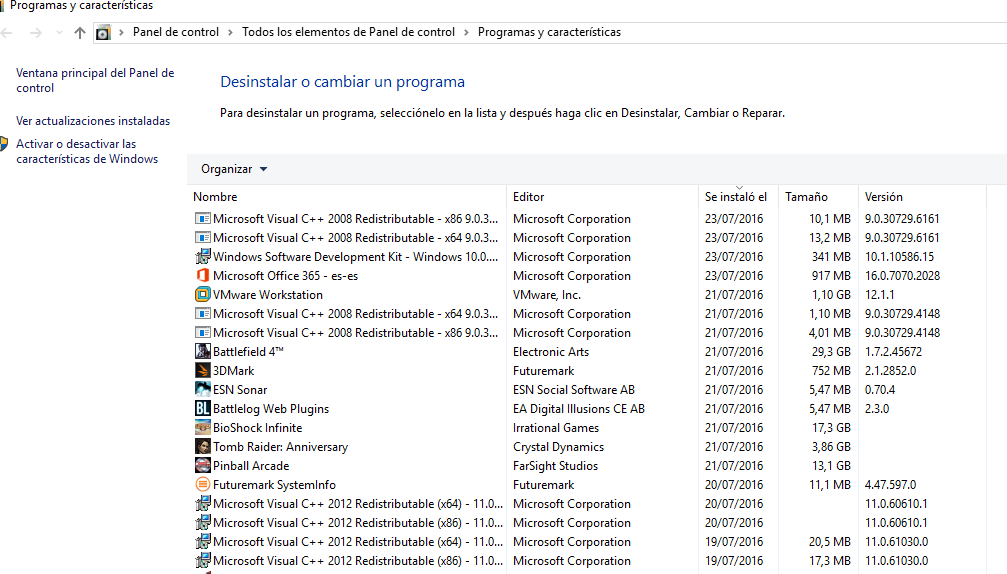Sort list by Nombre column header

coord(215,197)
